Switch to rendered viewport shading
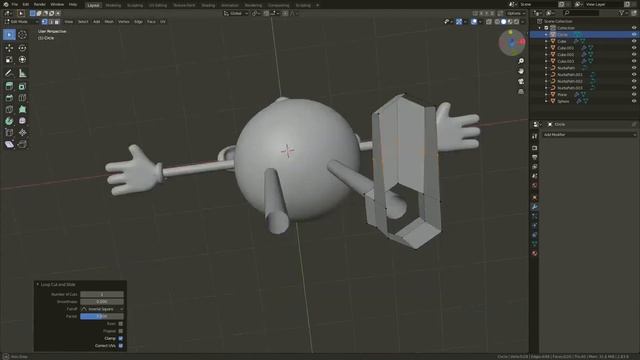 [516, 22]
